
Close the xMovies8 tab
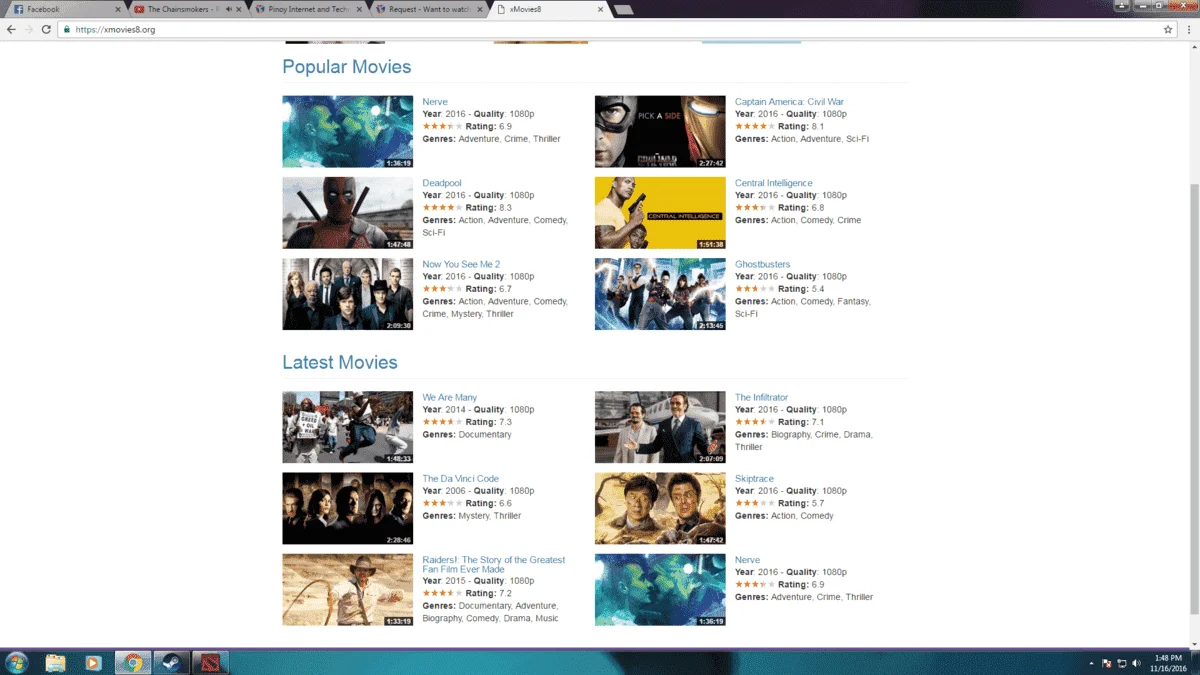[x=600, y=9]
